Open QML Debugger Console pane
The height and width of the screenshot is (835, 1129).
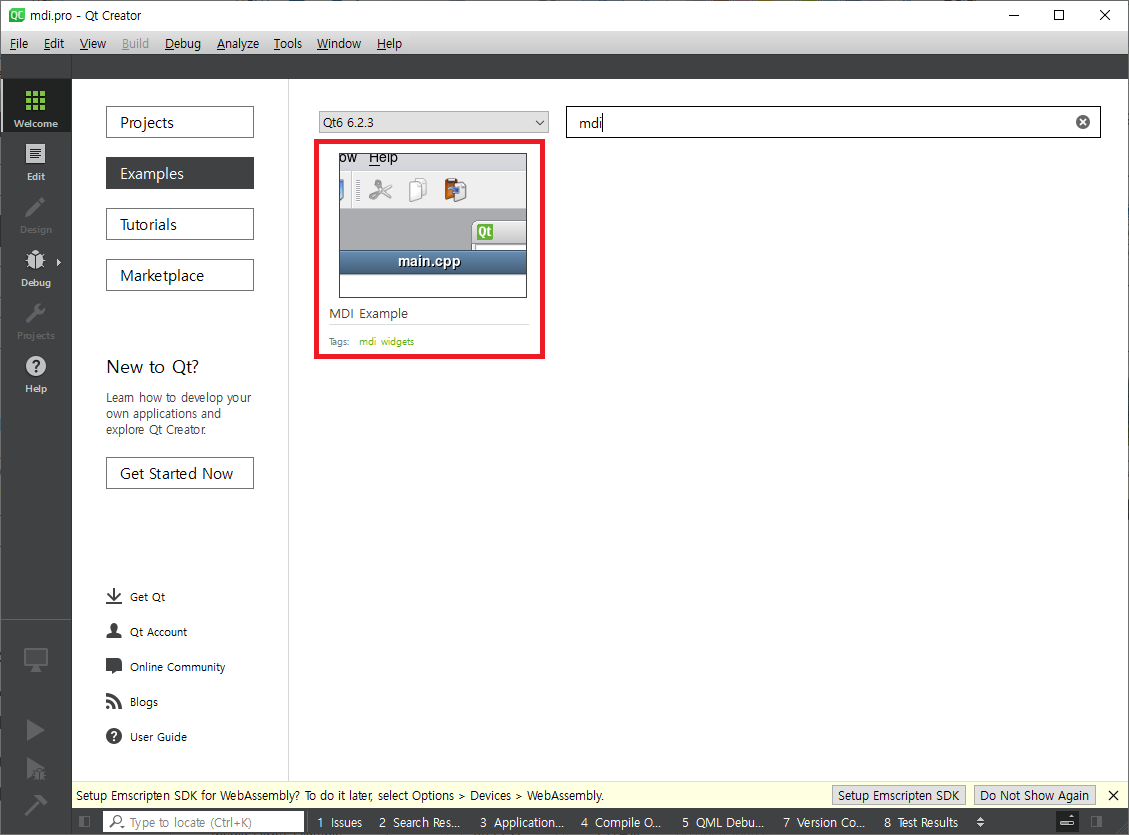723,822
